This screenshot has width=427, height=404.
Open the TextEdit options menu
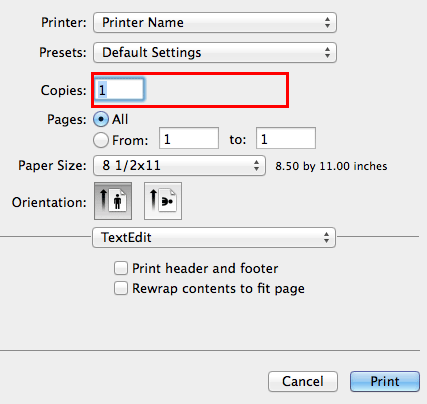[214, 238]
